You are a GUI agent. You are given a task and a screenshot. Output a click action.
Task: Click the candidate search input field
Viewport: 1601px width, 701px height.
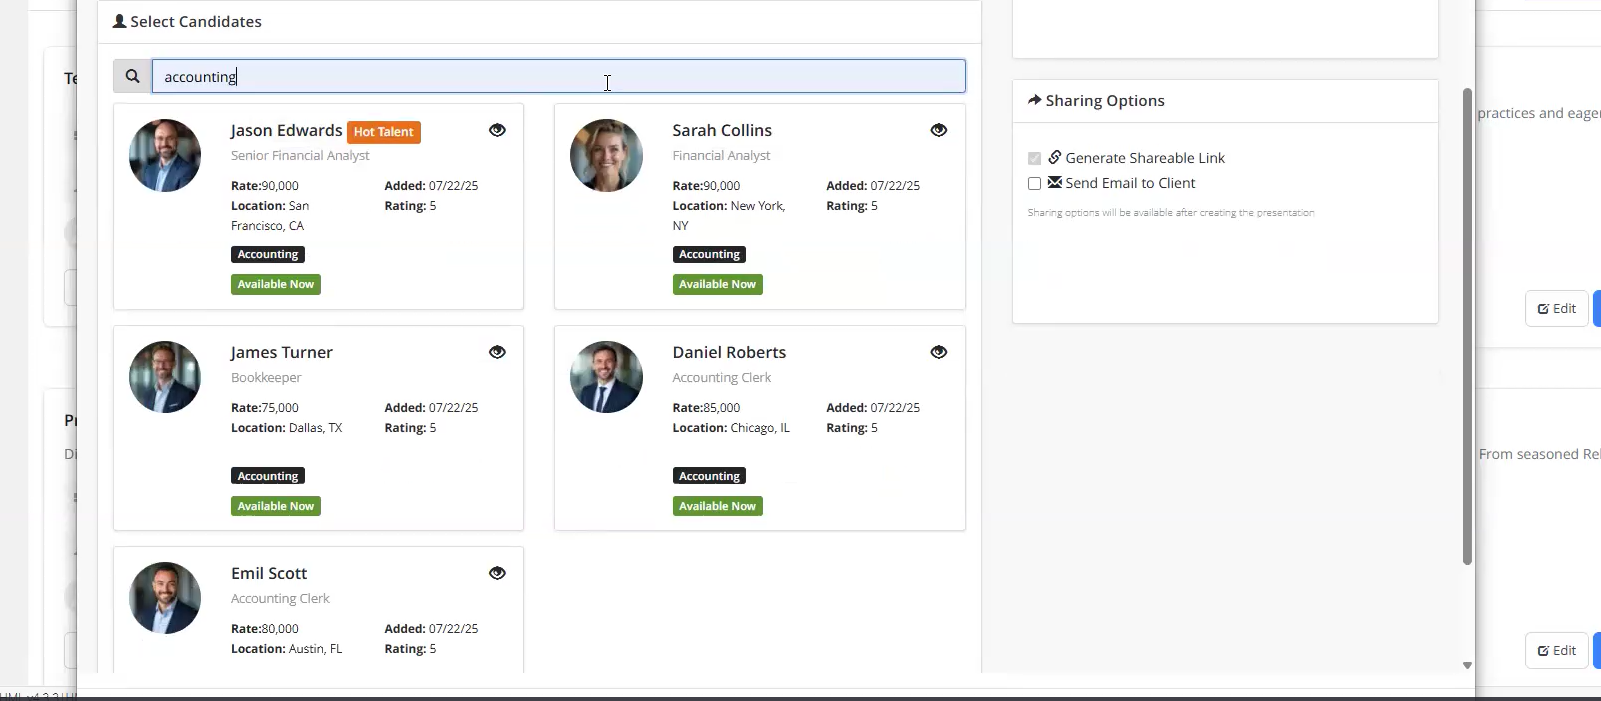tap(558, 76)
